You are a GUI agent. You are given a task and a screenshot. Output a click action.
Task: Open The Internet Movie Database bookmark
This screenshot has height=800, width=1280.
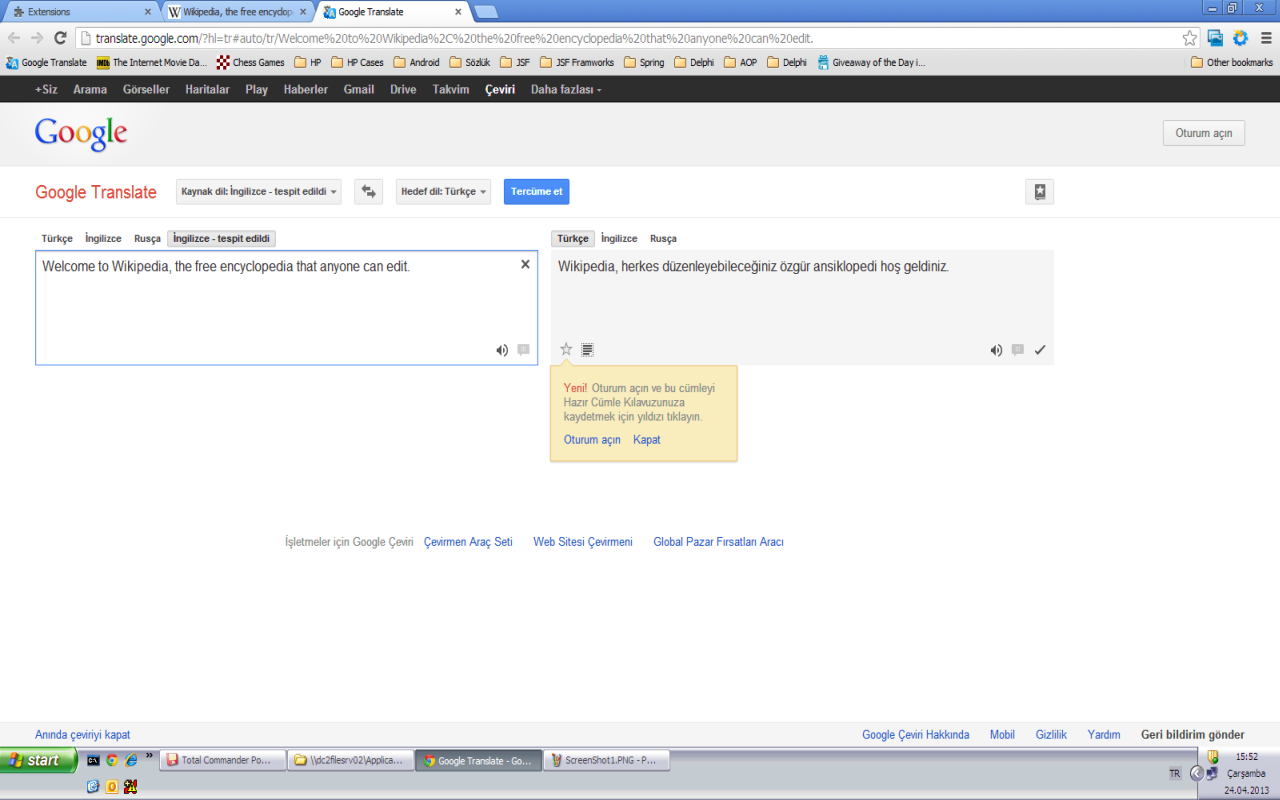point(152,62)
